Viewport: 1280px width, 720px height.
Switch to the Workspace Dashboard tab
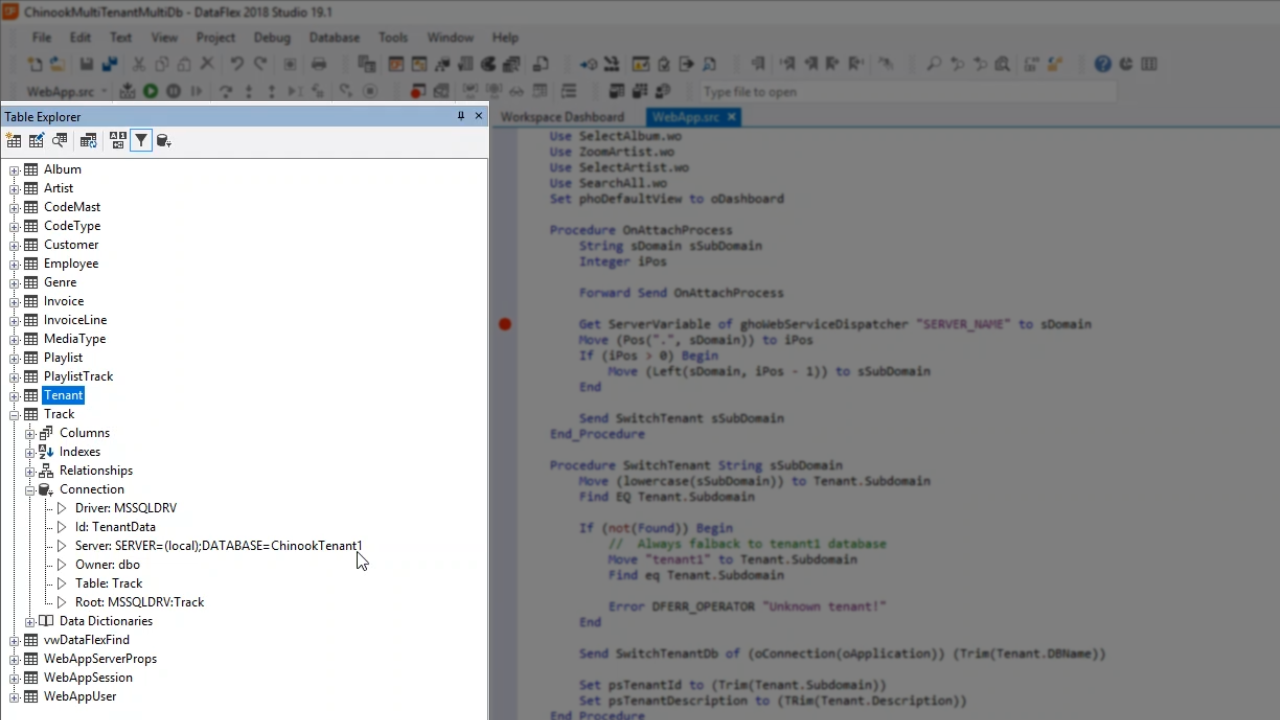[562, 117]
